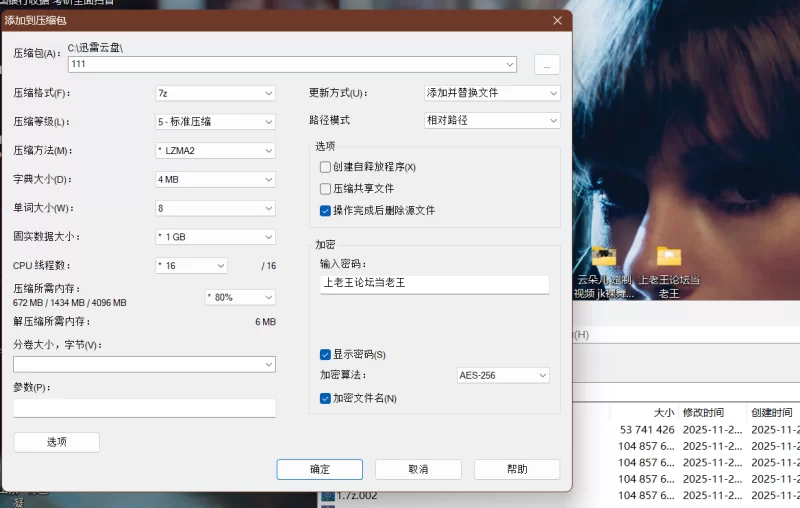The image size is (800, 508).
Task: Uncheck 操作完成后删除源文件 option
Action: click(x=325, y=210)
